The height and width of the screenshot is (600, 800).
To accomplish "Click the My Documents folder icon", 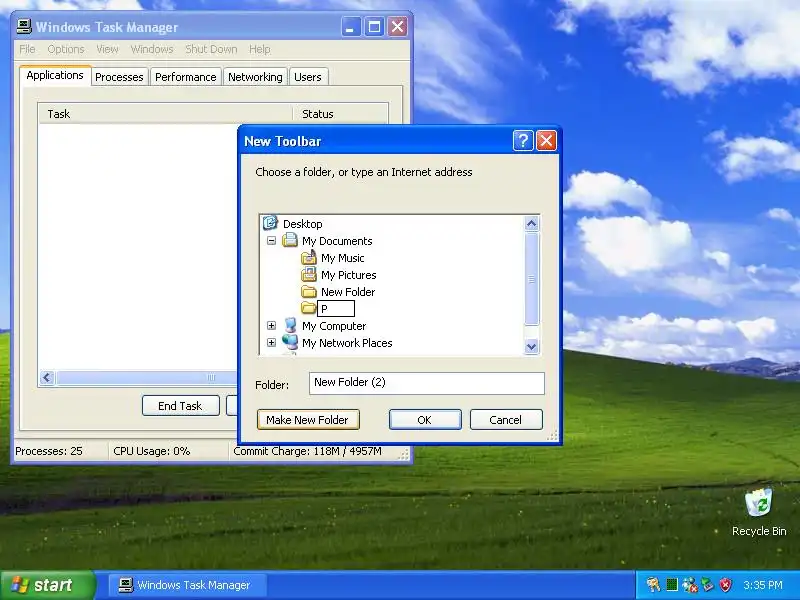I will 290,240.
